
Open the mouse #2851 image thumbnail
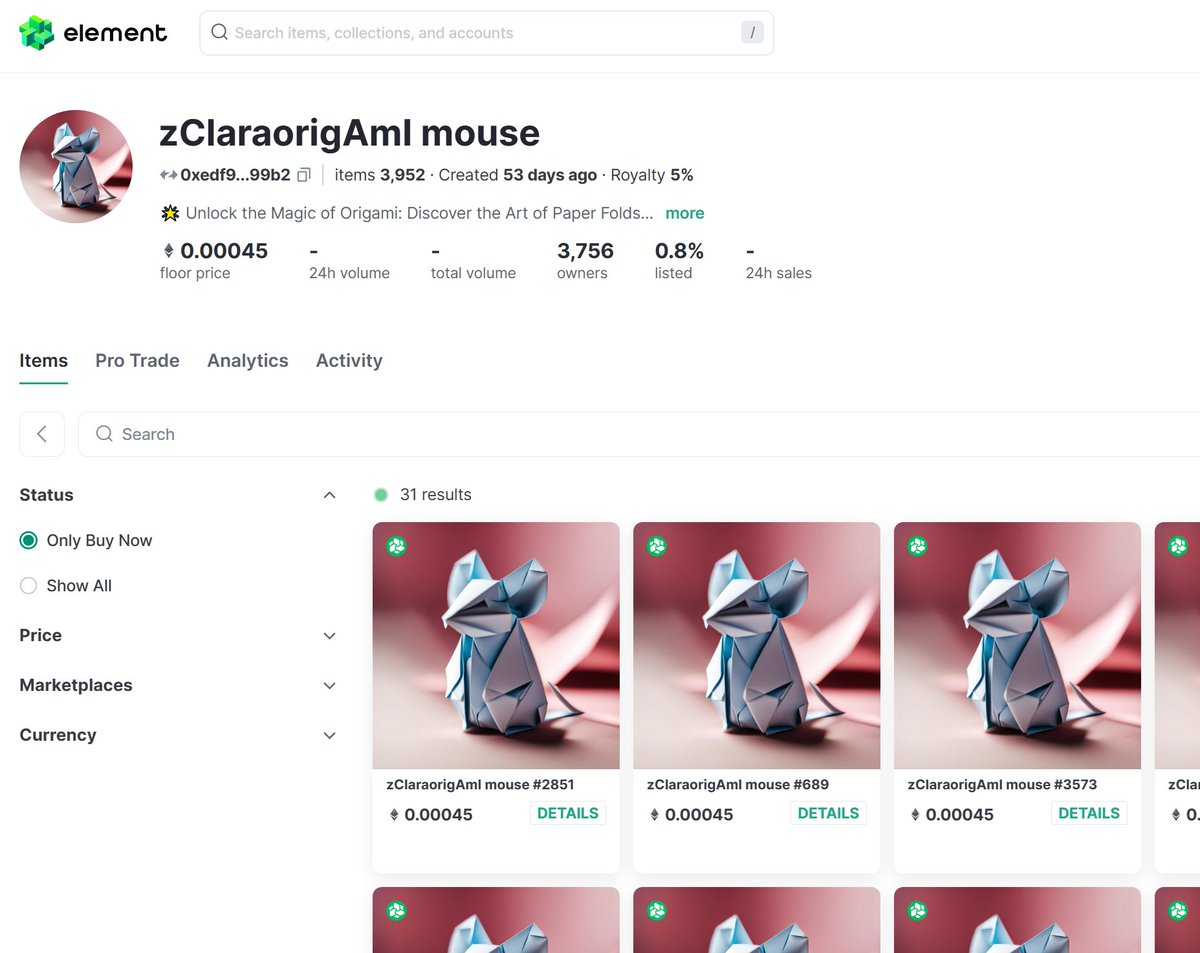click(x=496, y=645)
